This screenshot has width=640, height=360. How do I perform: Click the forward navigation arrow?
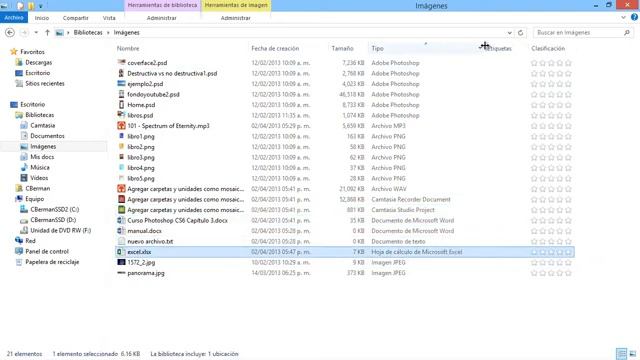24,33
